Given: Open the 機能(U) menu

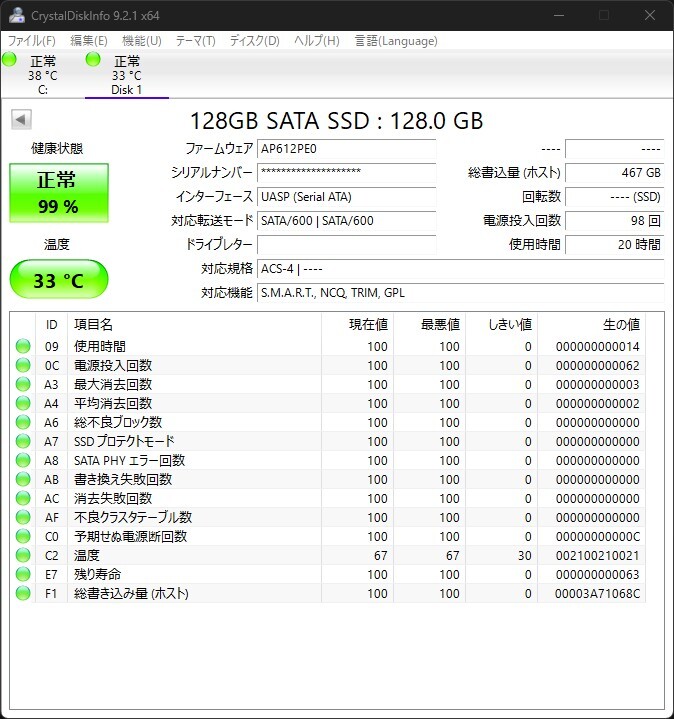Looking at the screenshot, I should pos(142,41).
